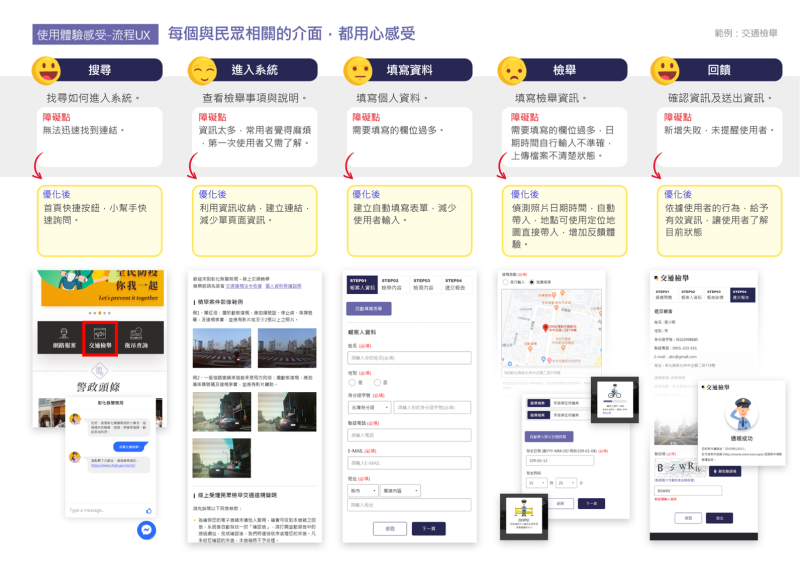Click the diamond icon above 警政頭條

(x=99, y=371)
